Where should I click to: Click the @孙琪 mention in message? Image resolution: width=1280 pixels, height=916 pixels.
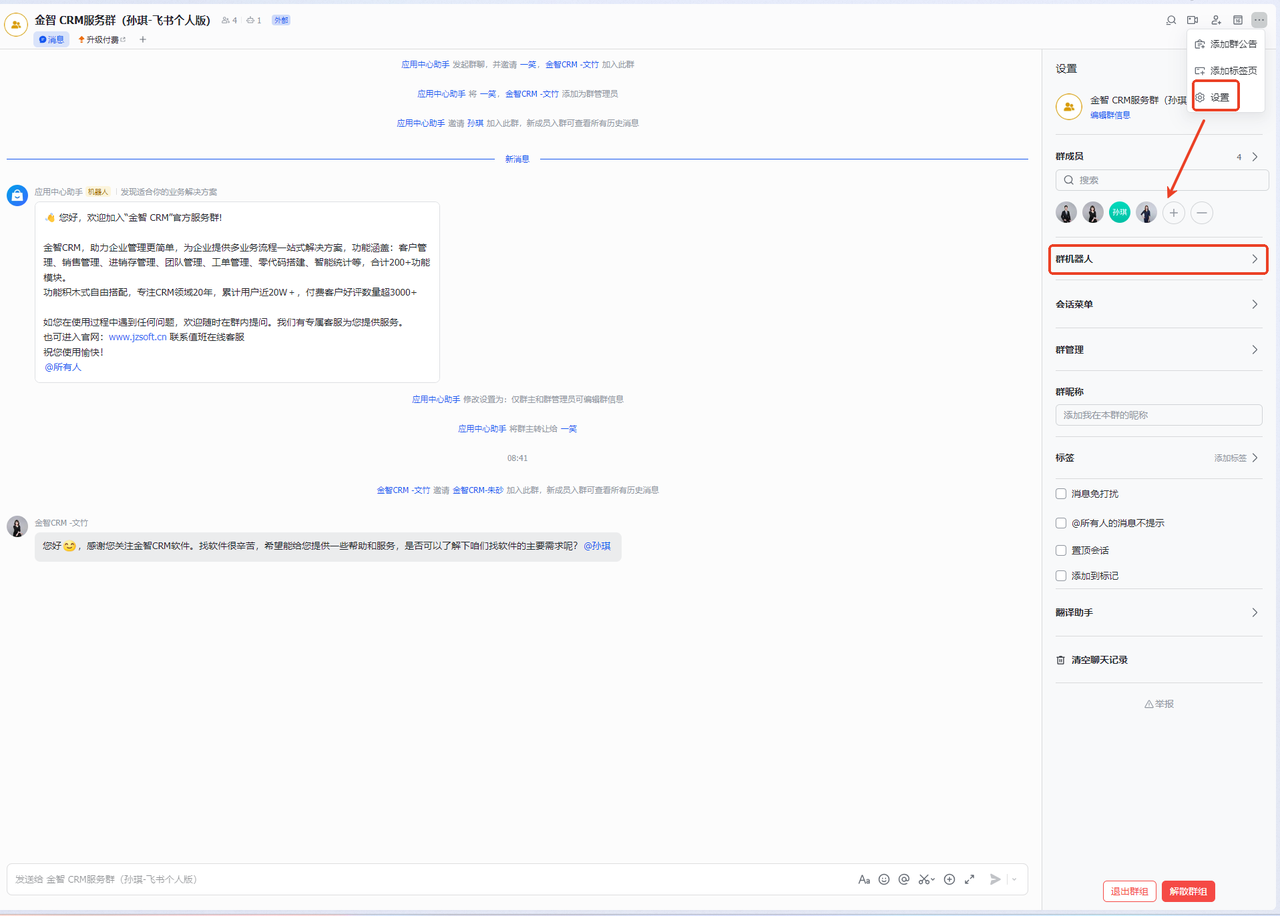point(597,546)
